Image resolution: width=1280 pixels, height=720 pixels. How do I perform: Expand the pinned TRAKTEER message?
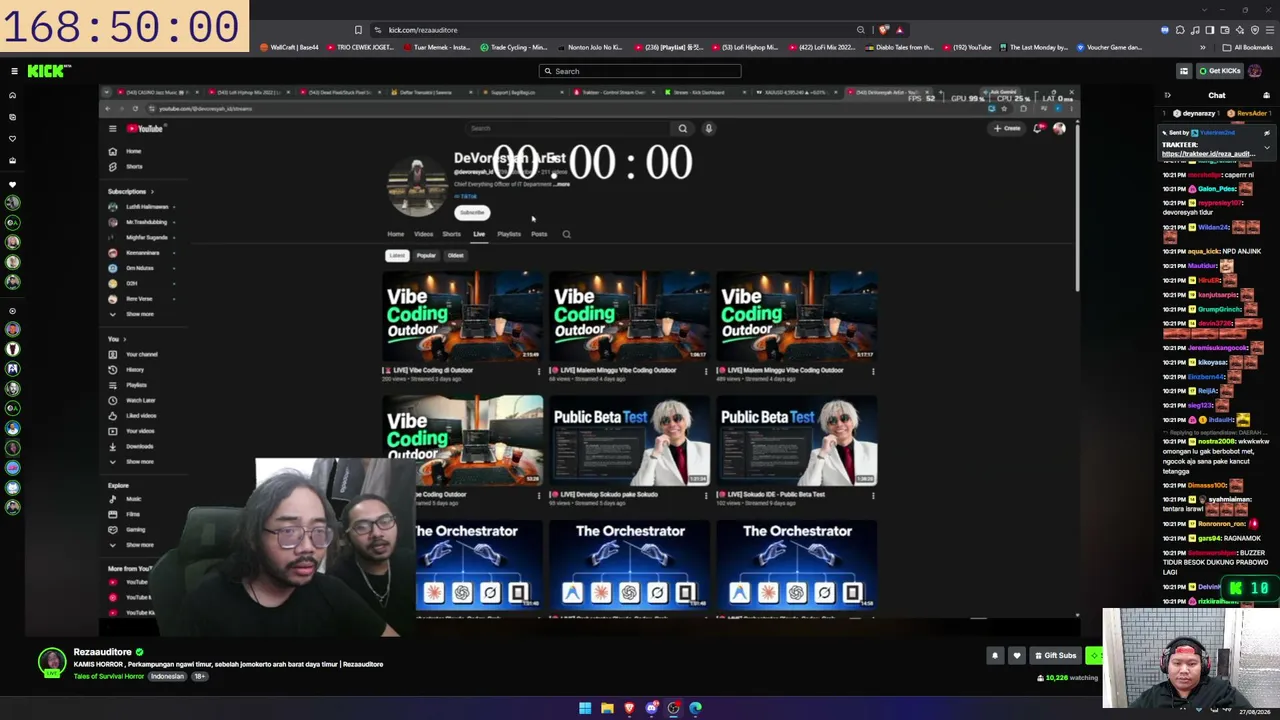(1266, 148)
